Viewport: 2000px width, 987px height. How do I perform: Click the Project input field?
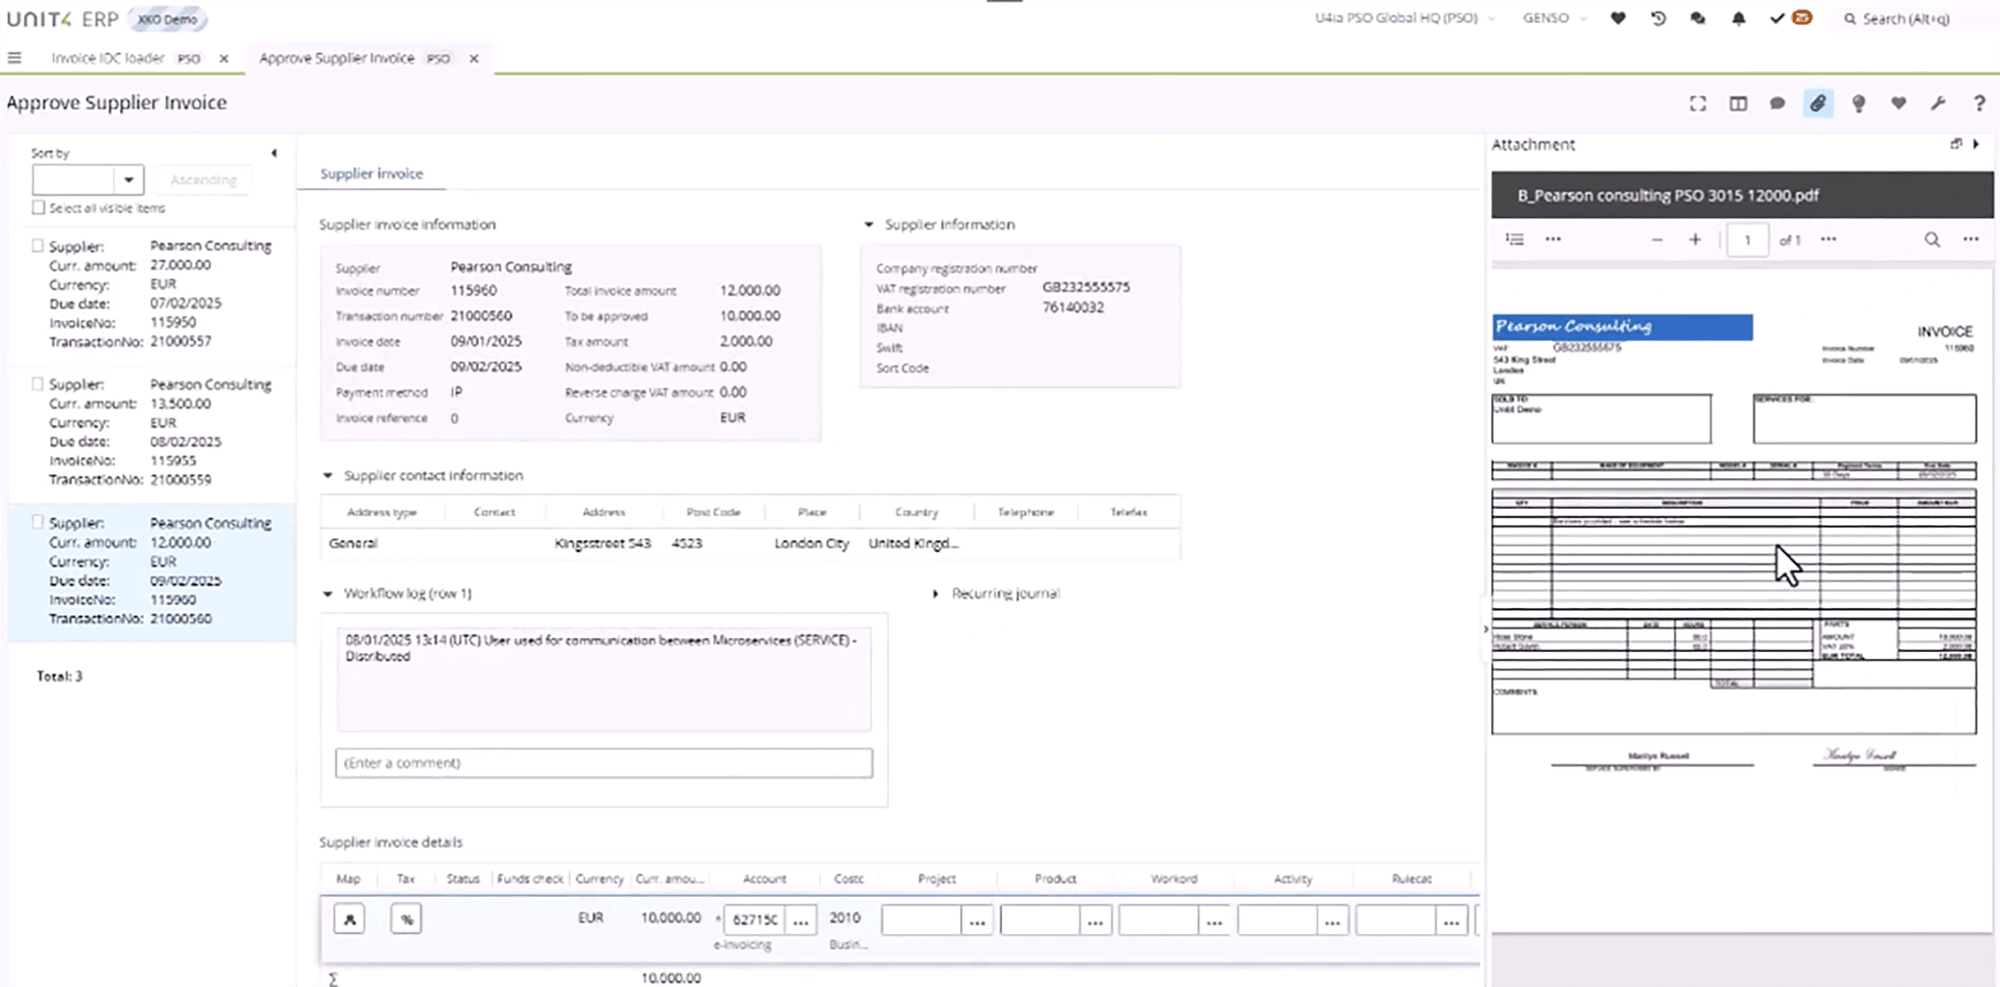point(922,920)
